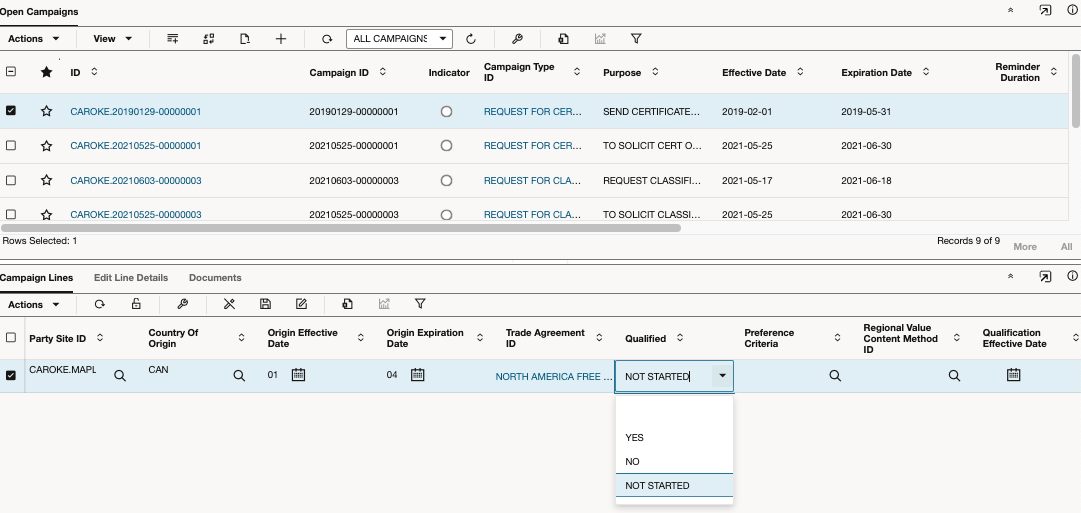1081x513 pixels.
Task: Click the Country Of Origin search magnifier
Action: [x=239, y=376]
